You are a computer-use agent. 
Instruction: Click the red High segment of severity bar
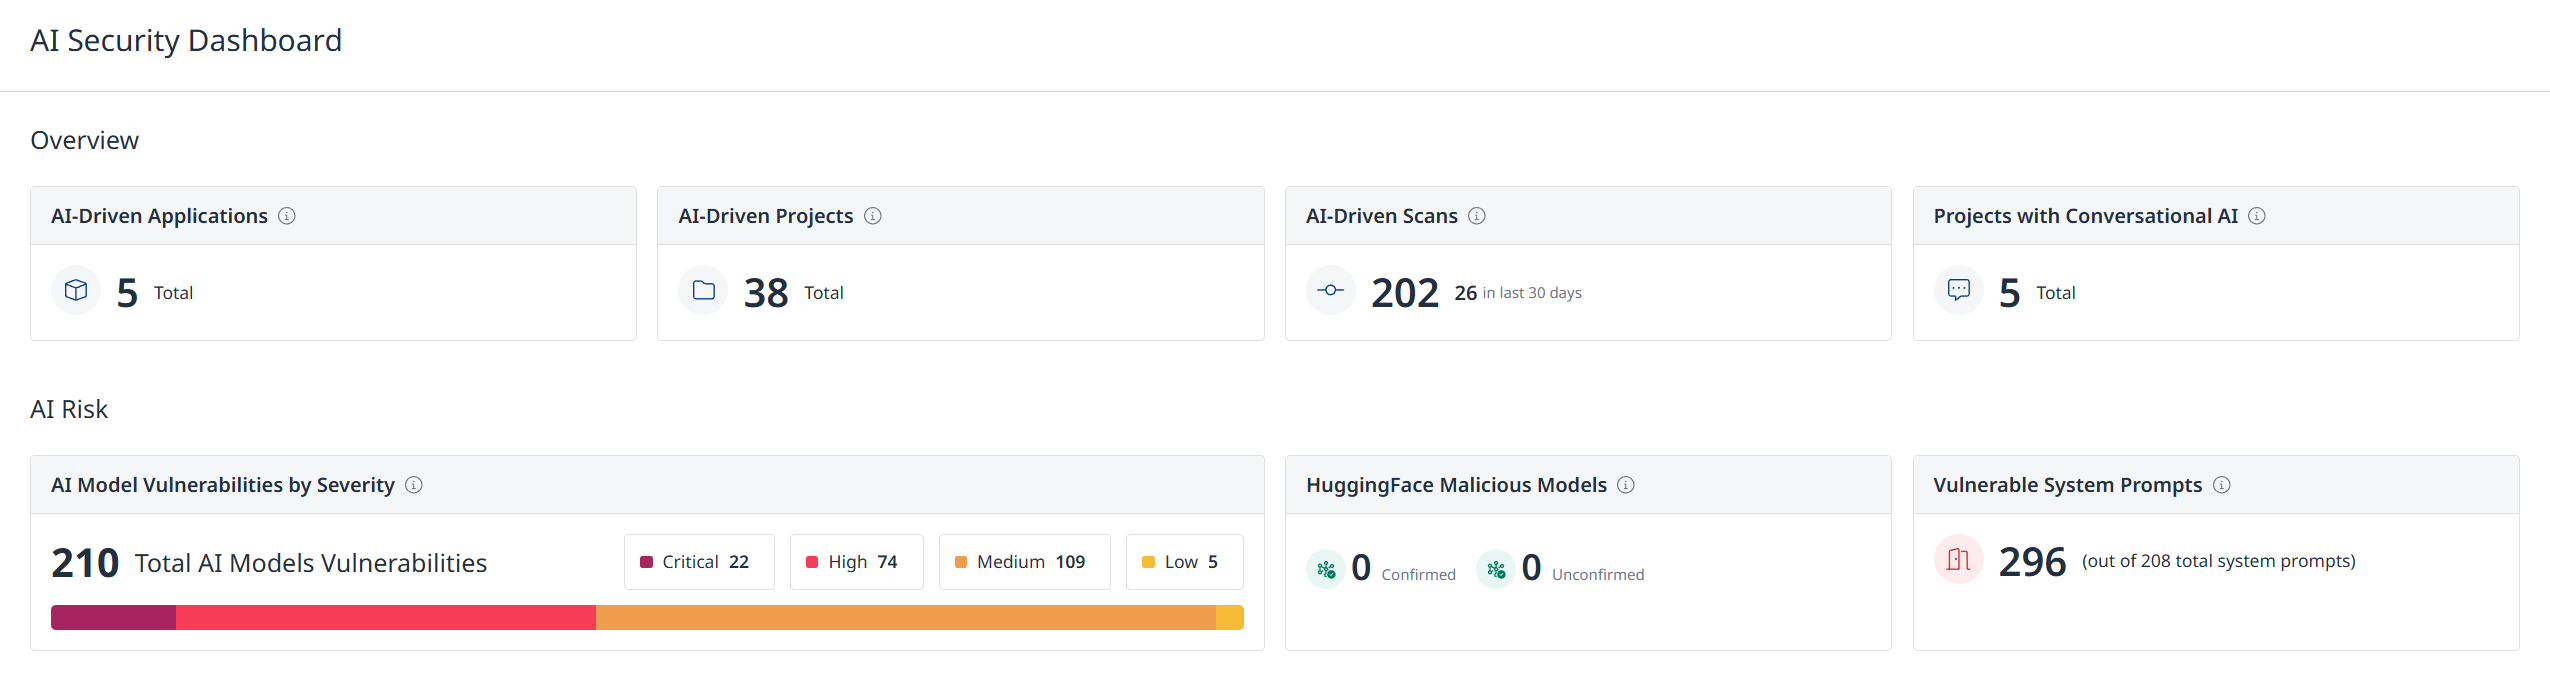385,618
